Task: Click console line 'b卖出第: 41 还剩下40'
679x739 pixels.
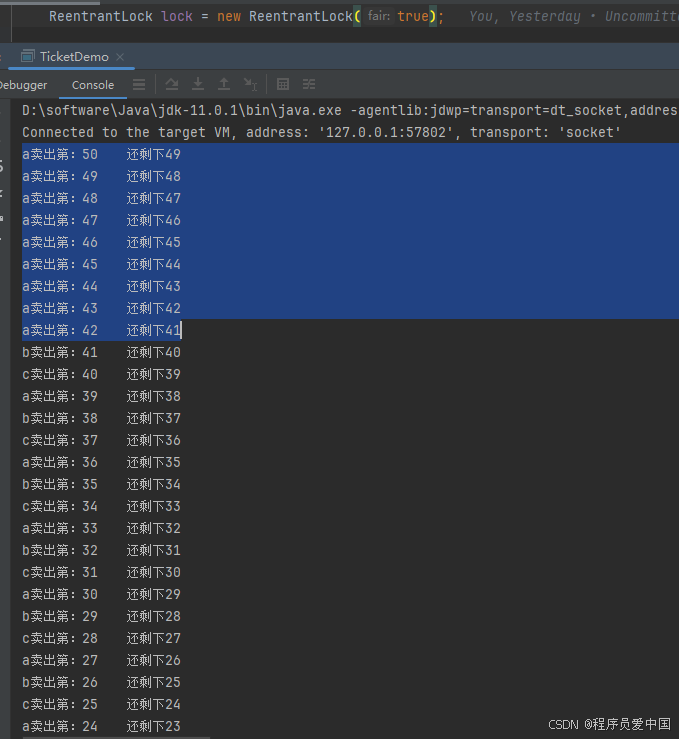Action: [x=101, y=353]
